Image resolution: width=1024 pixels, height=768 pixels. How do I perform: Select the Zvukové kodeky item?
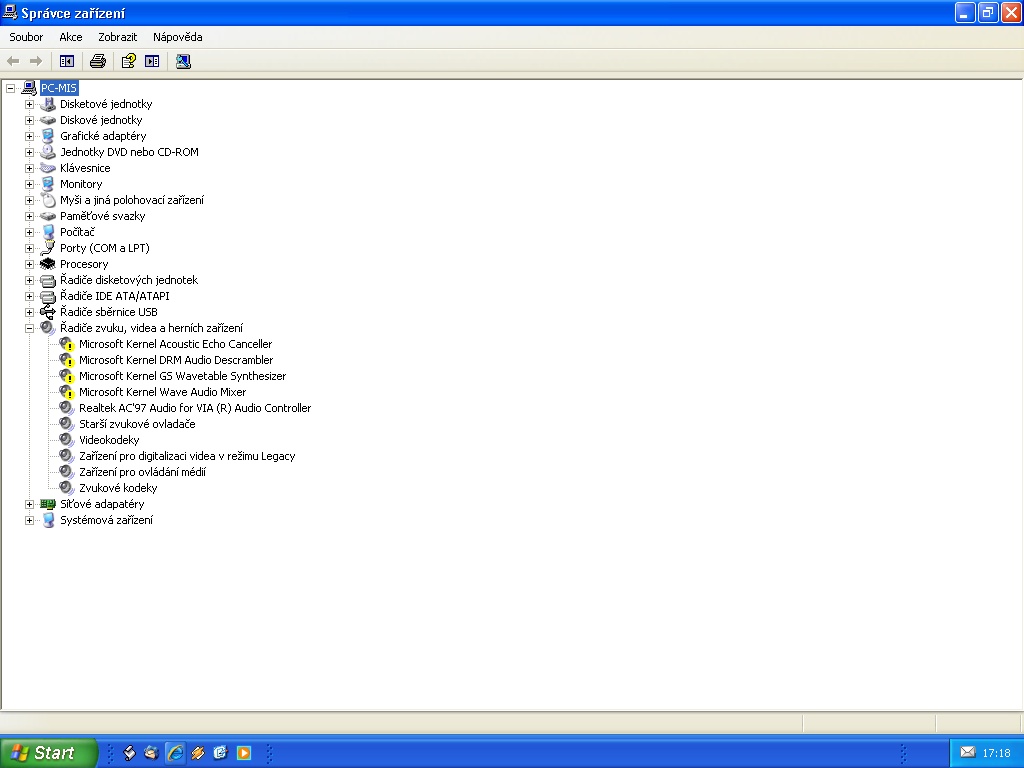[118, 488]
